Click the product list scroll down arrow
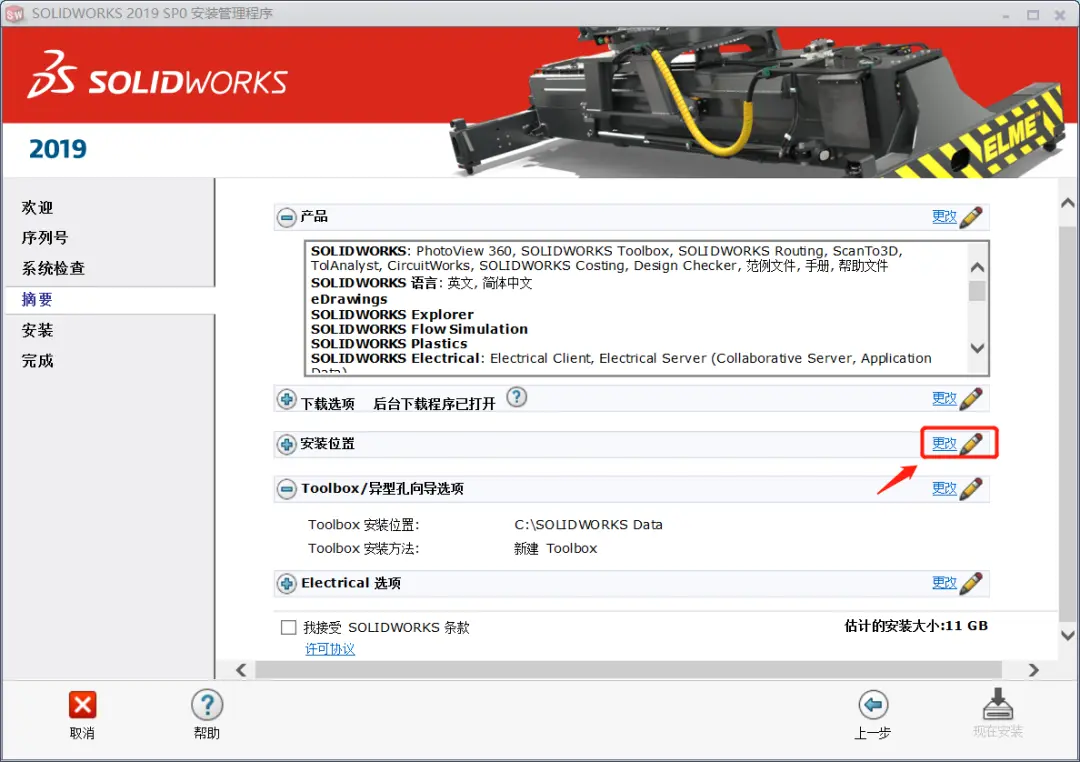Image resolution: width=1080 pixels, height=762 pixels. click(977, 348)
